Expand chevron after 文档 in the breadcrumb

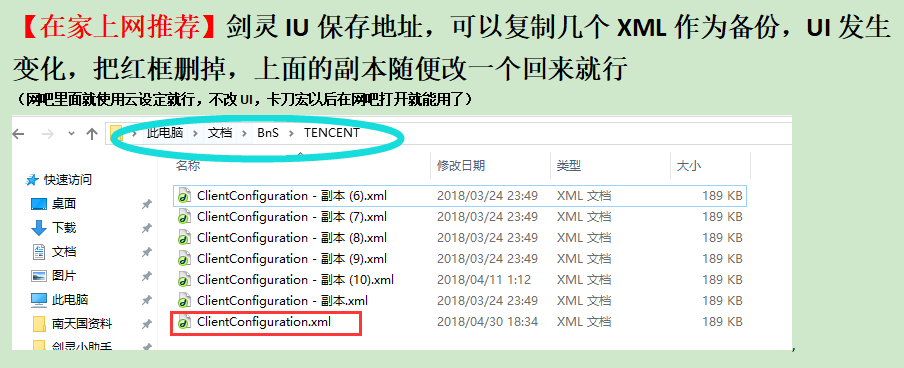pyautogui.click(x=244, y=134)
